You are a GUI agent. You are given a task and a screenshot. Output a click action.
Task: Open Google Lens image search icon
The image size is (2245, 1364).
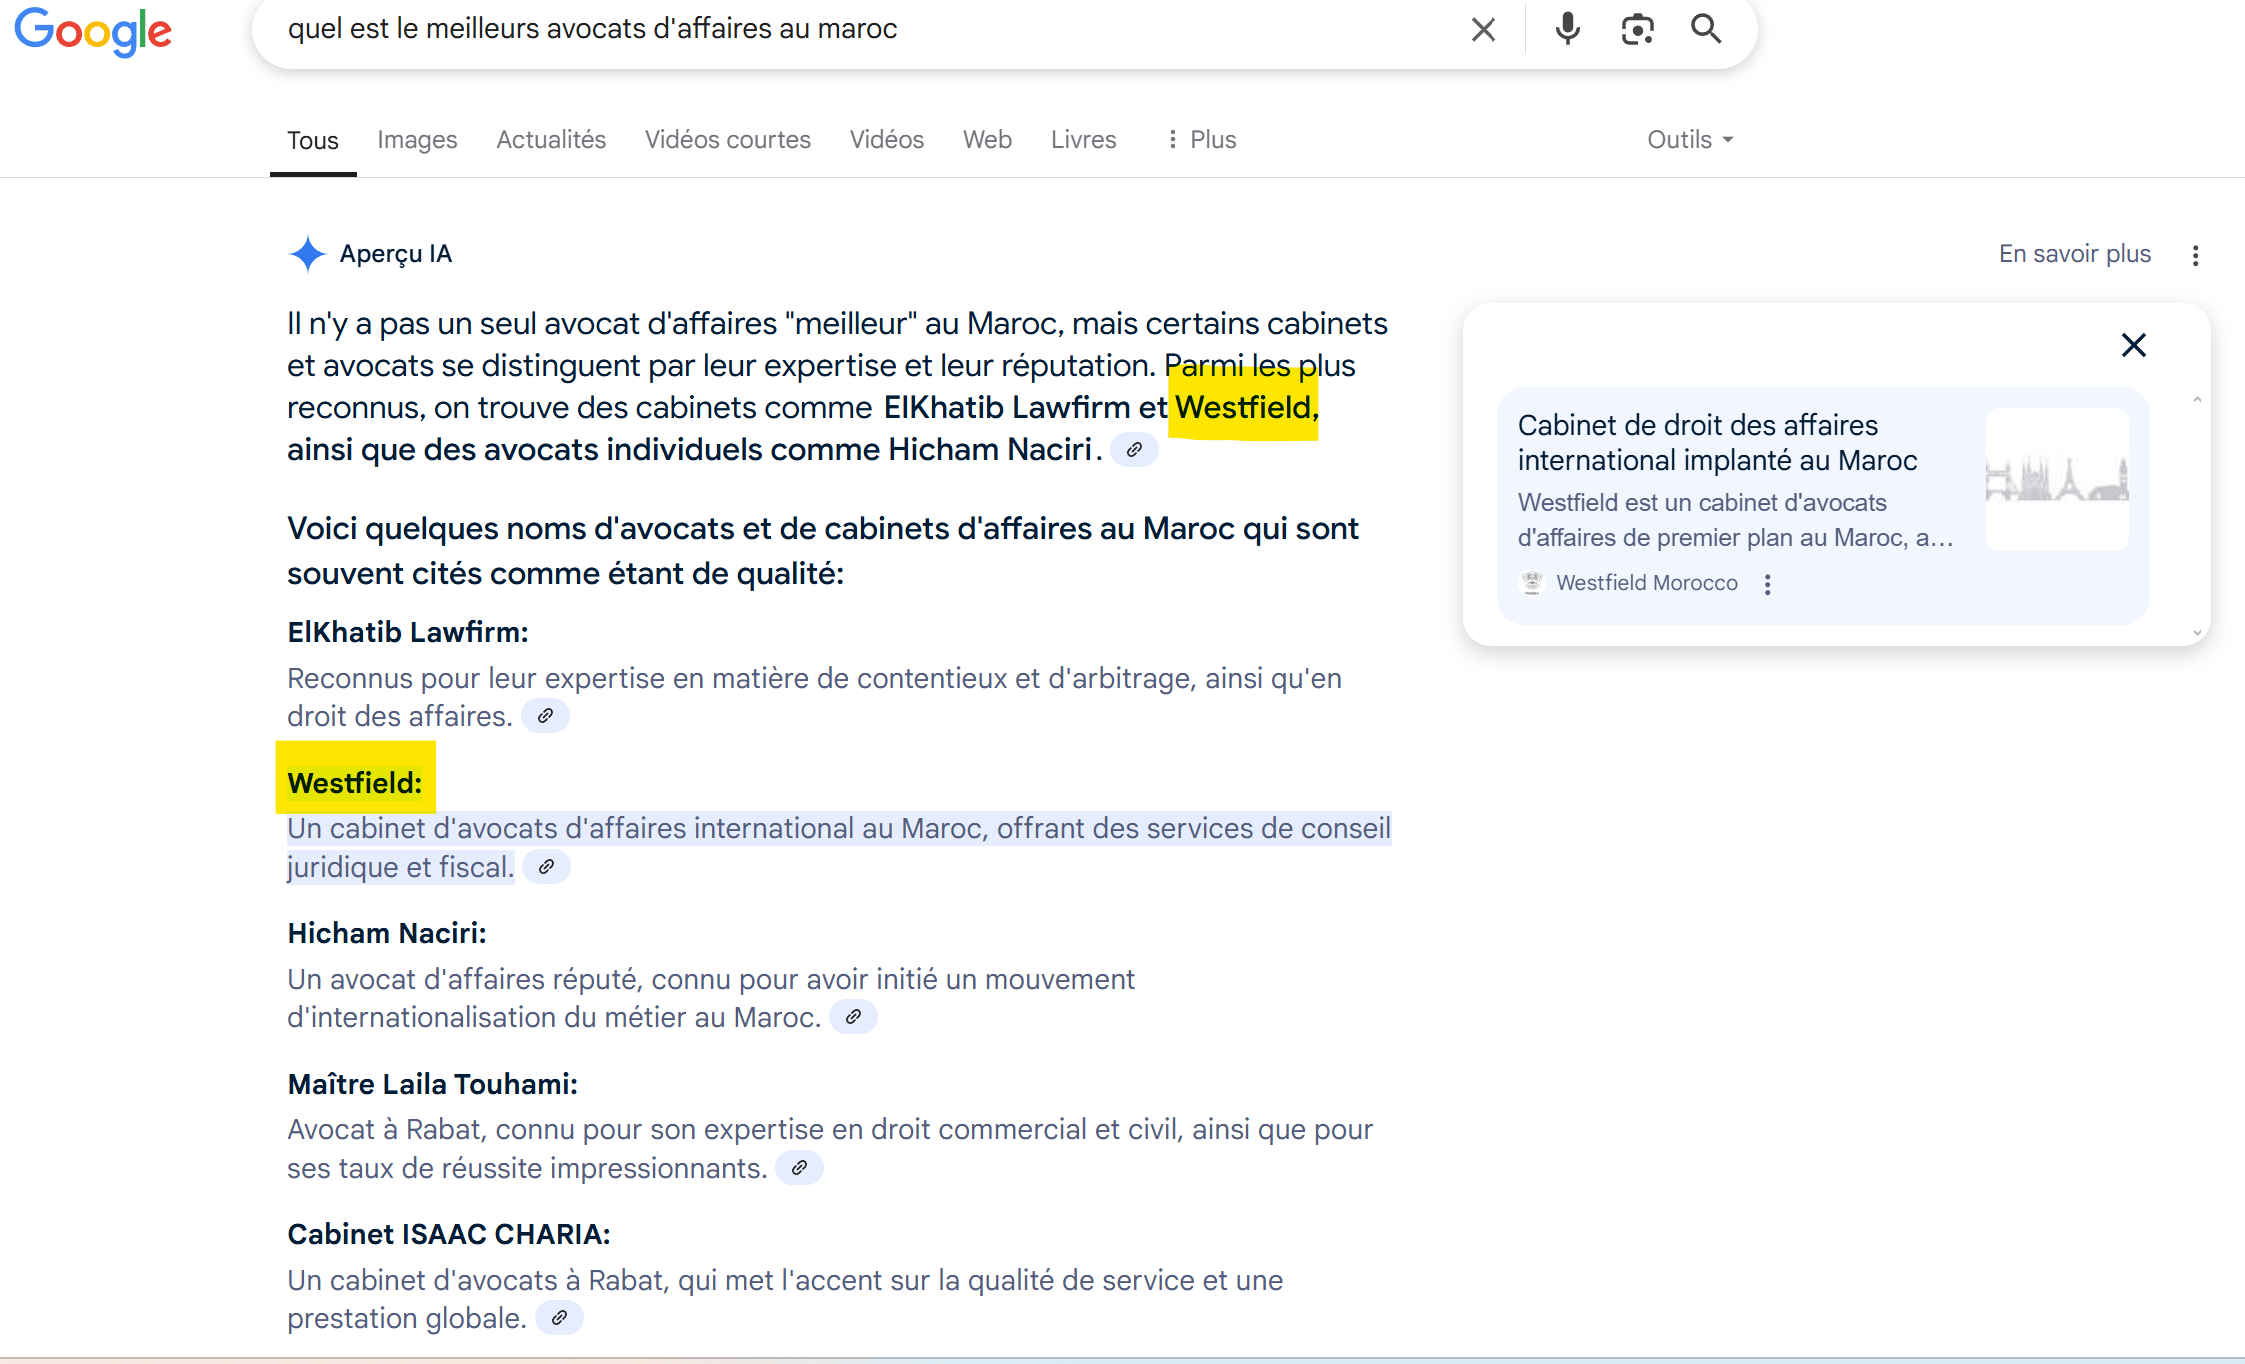pyautogui.click(x=1637, y=29)
